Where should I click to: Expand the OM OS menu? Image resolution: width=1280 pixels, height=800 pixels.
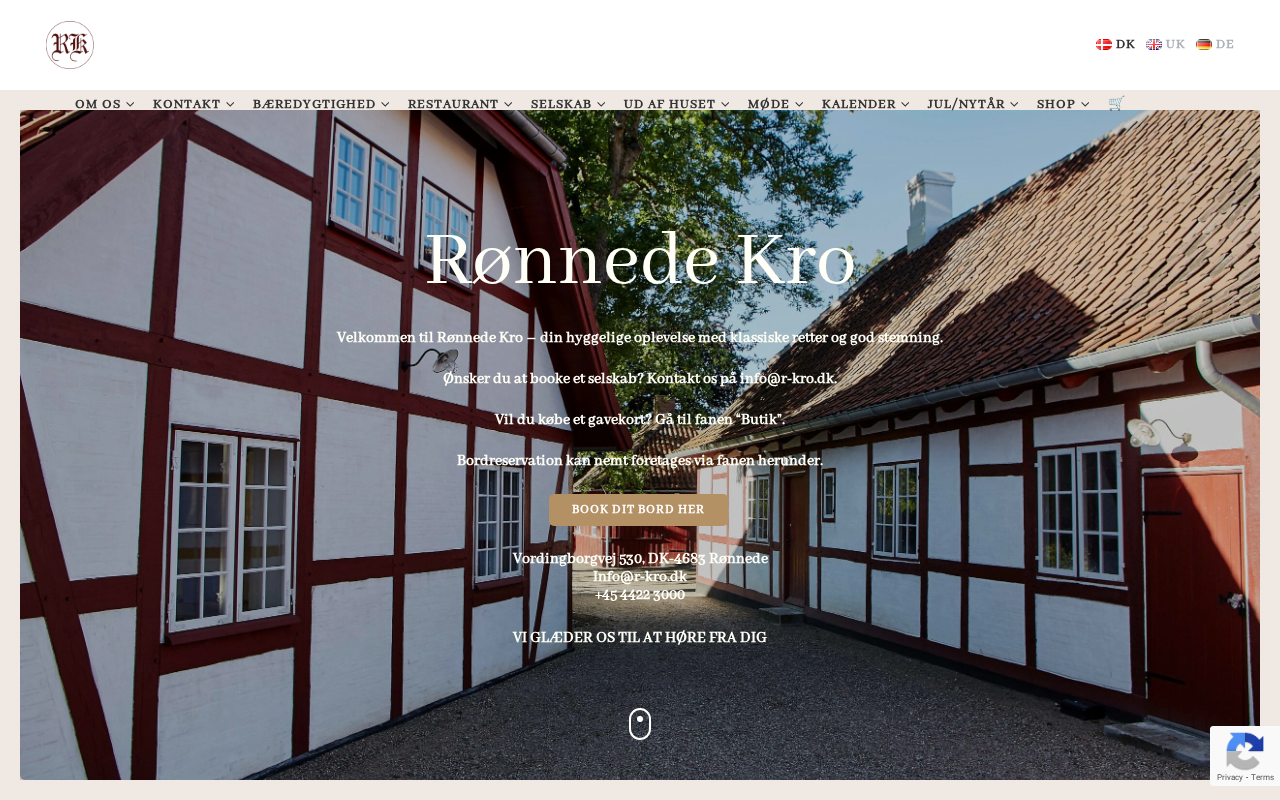(105, 104)
